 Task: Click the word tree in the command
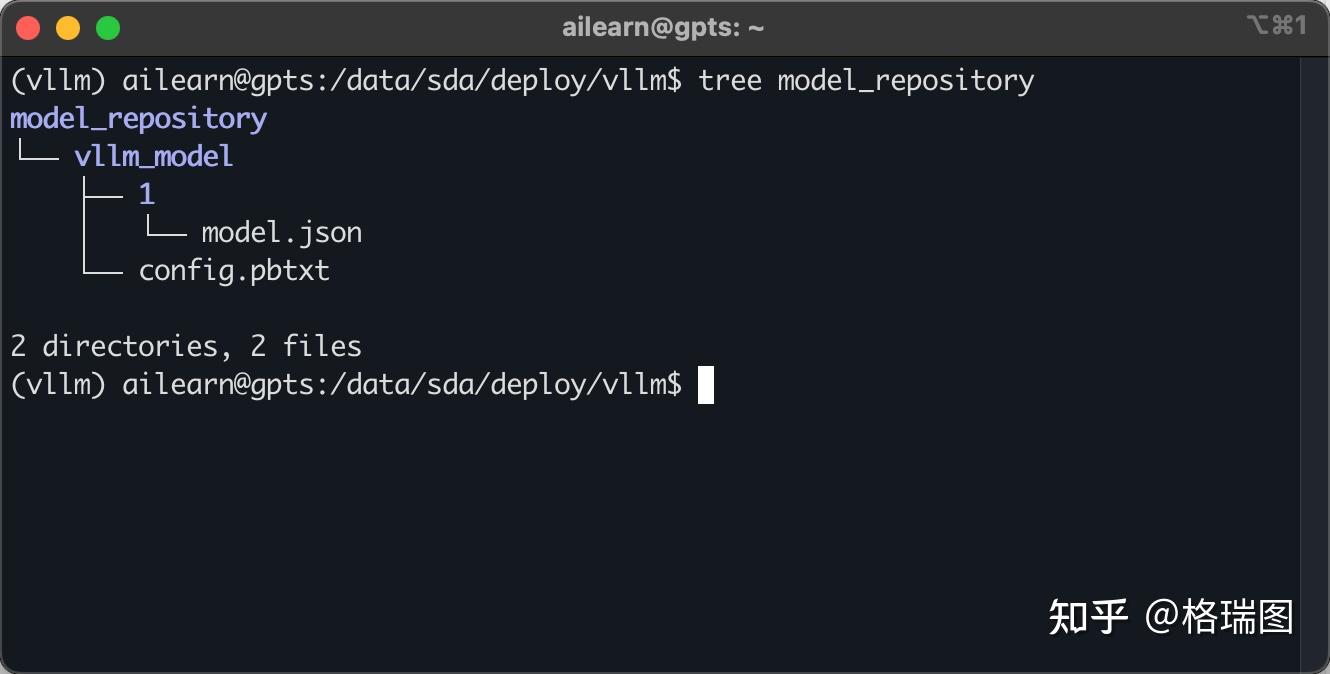click(x=730, y=80)
